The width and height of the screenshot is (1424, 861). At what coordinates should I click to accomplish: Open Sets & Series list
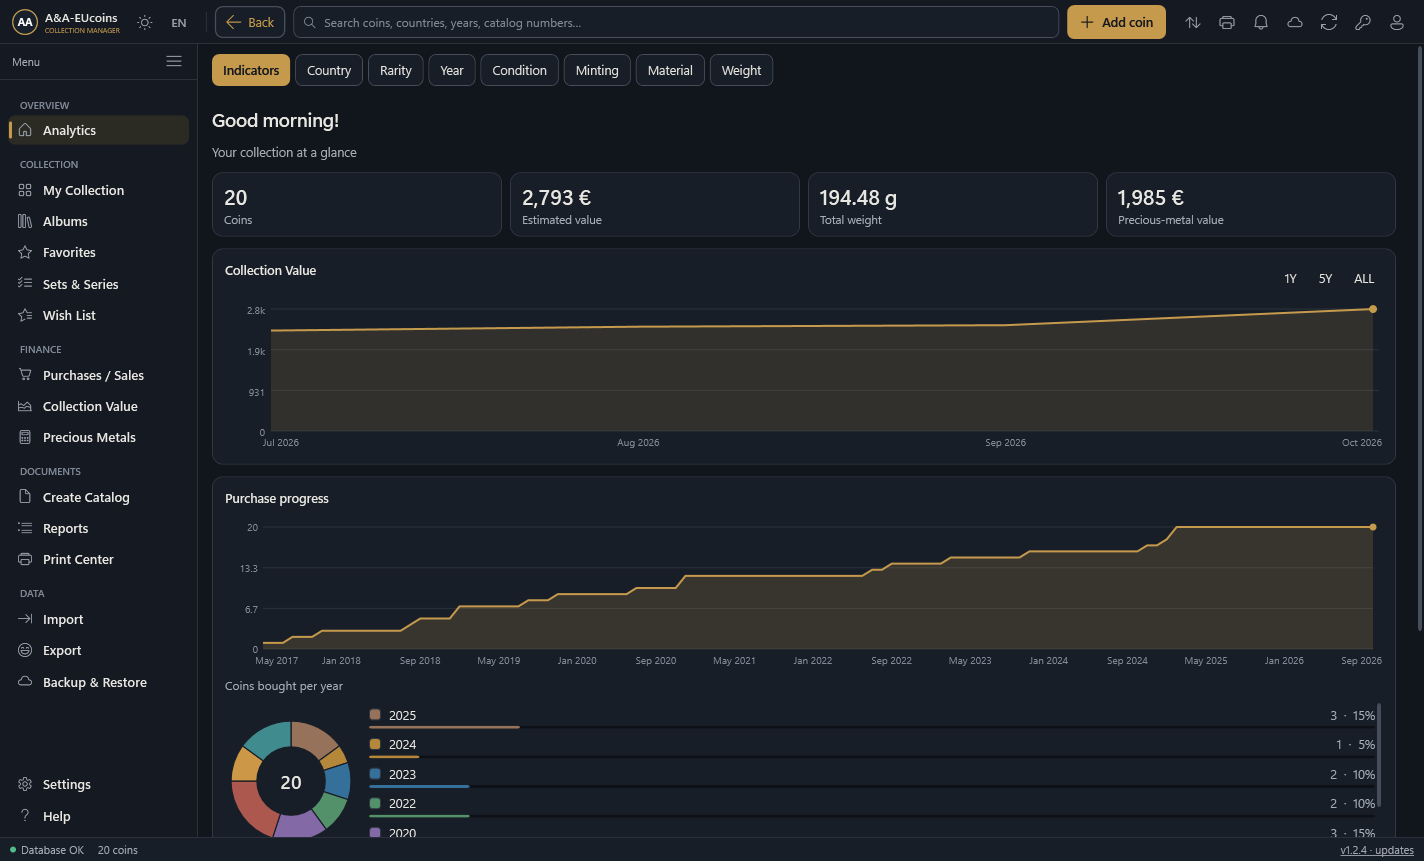coord(98,284)
